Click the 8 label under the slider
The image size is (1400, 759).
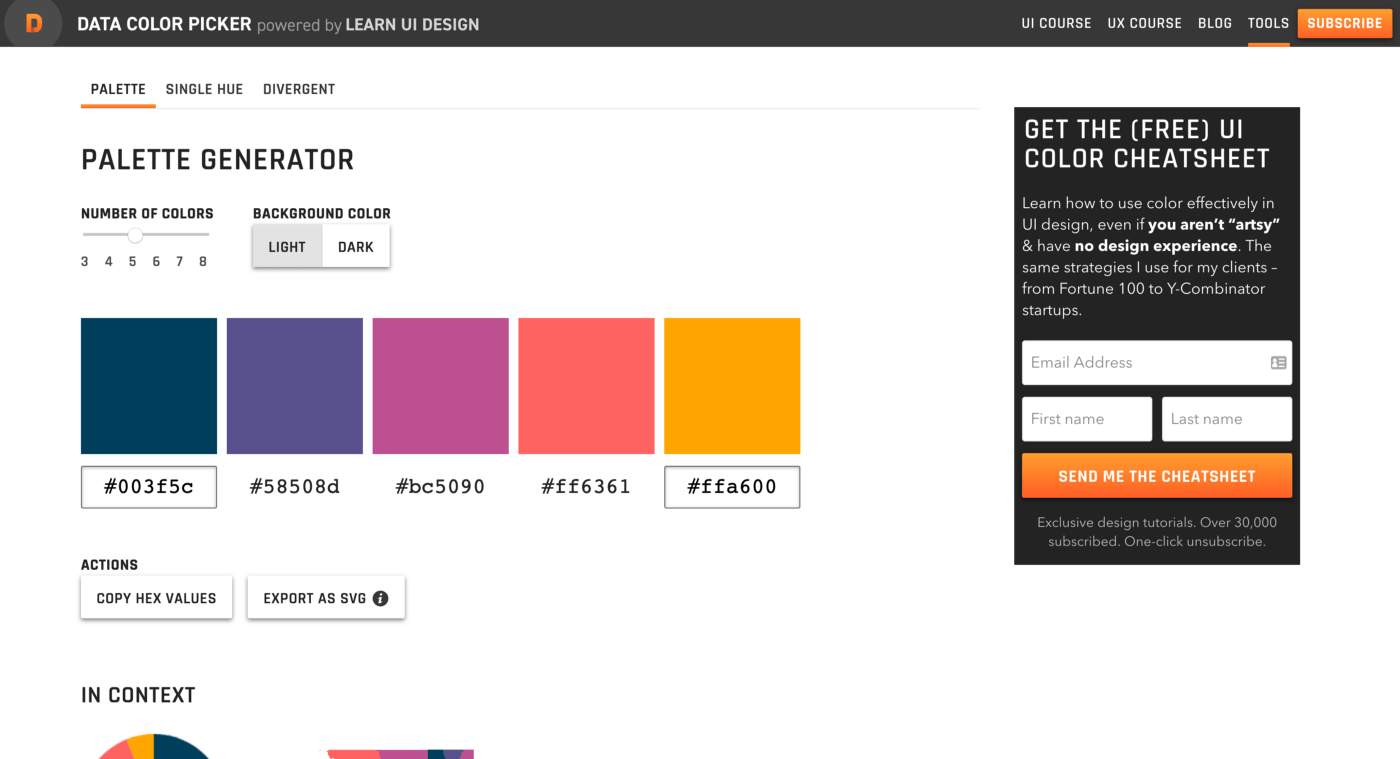203,262
